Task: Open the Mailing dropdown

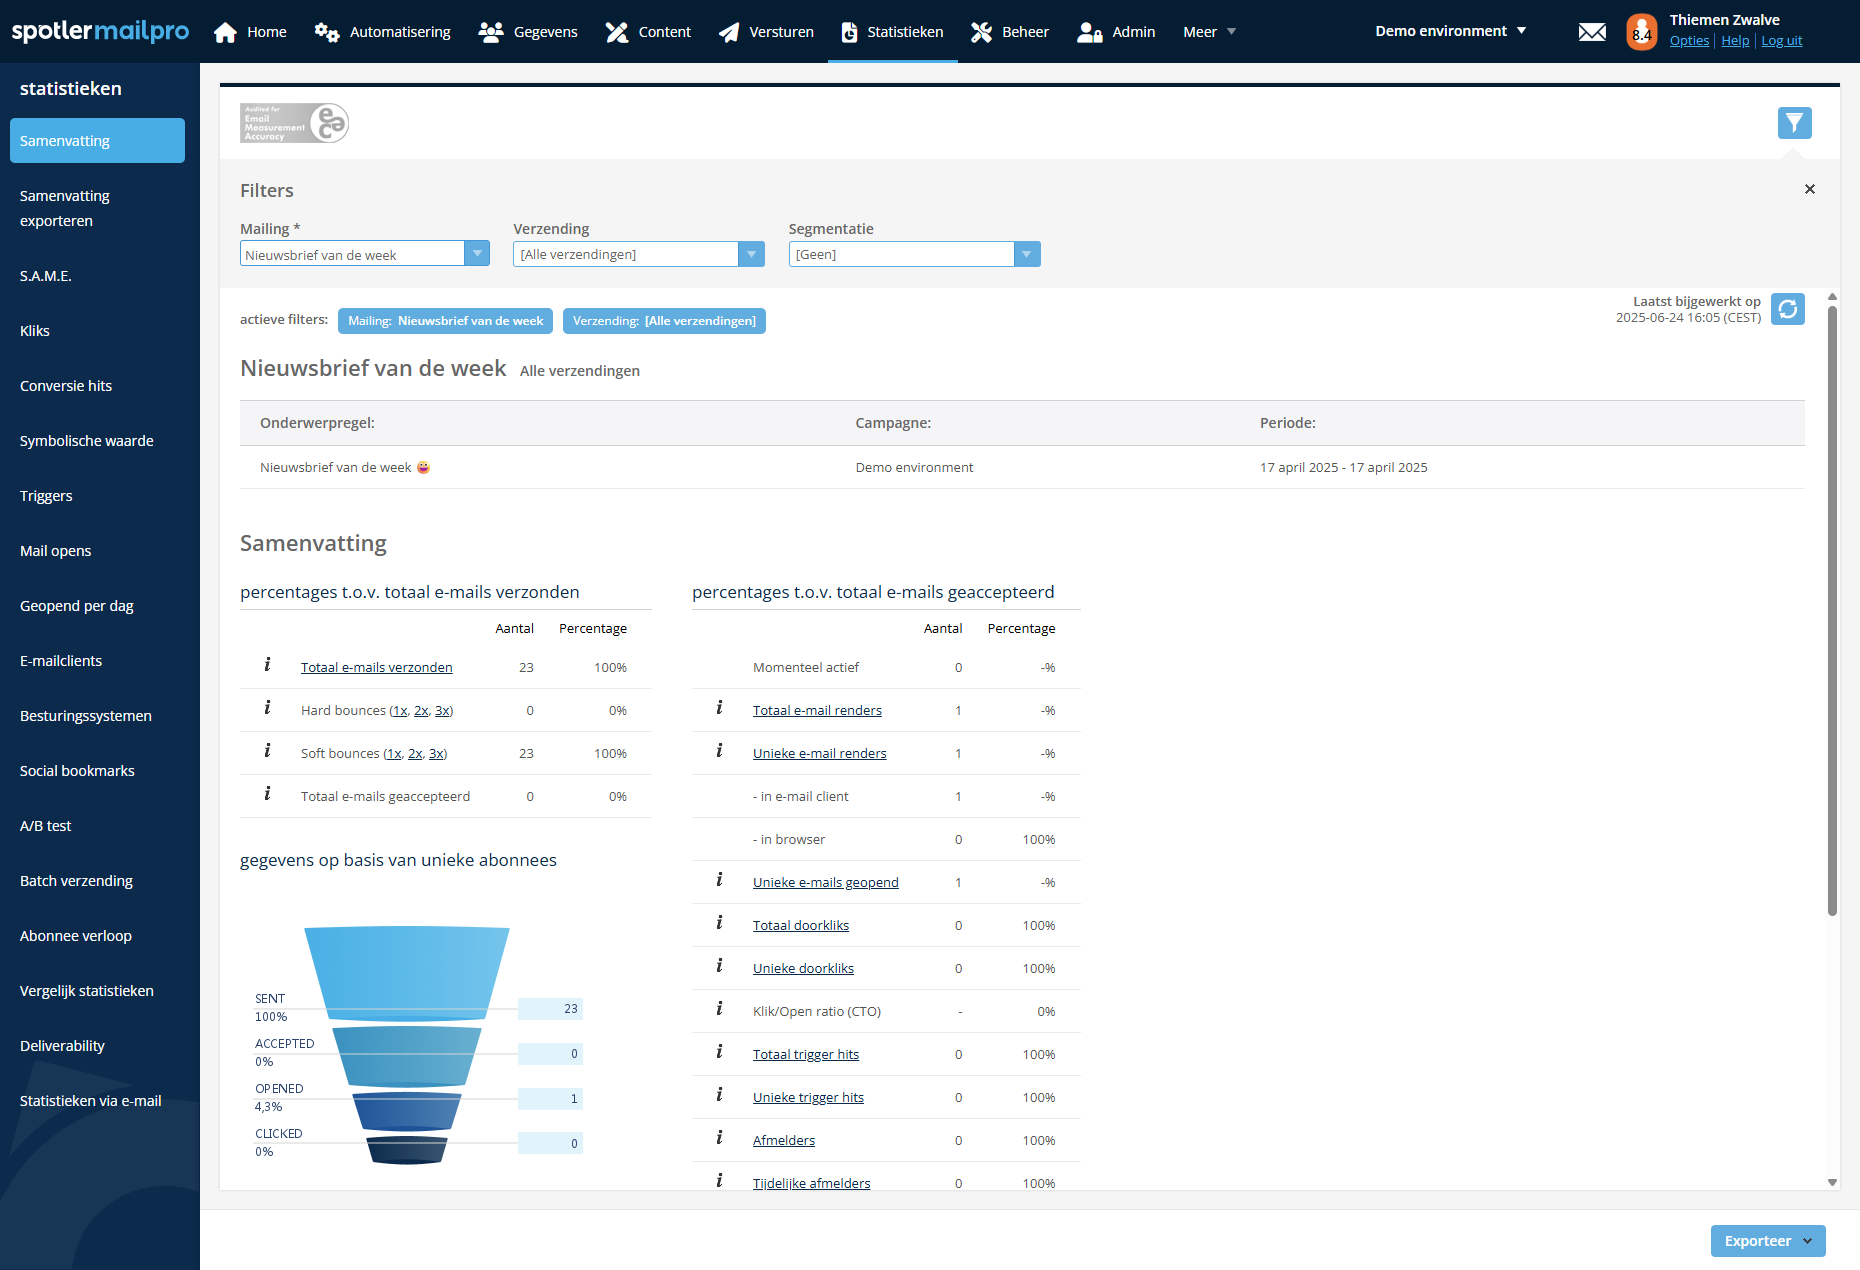Action: tap(477, 254)
